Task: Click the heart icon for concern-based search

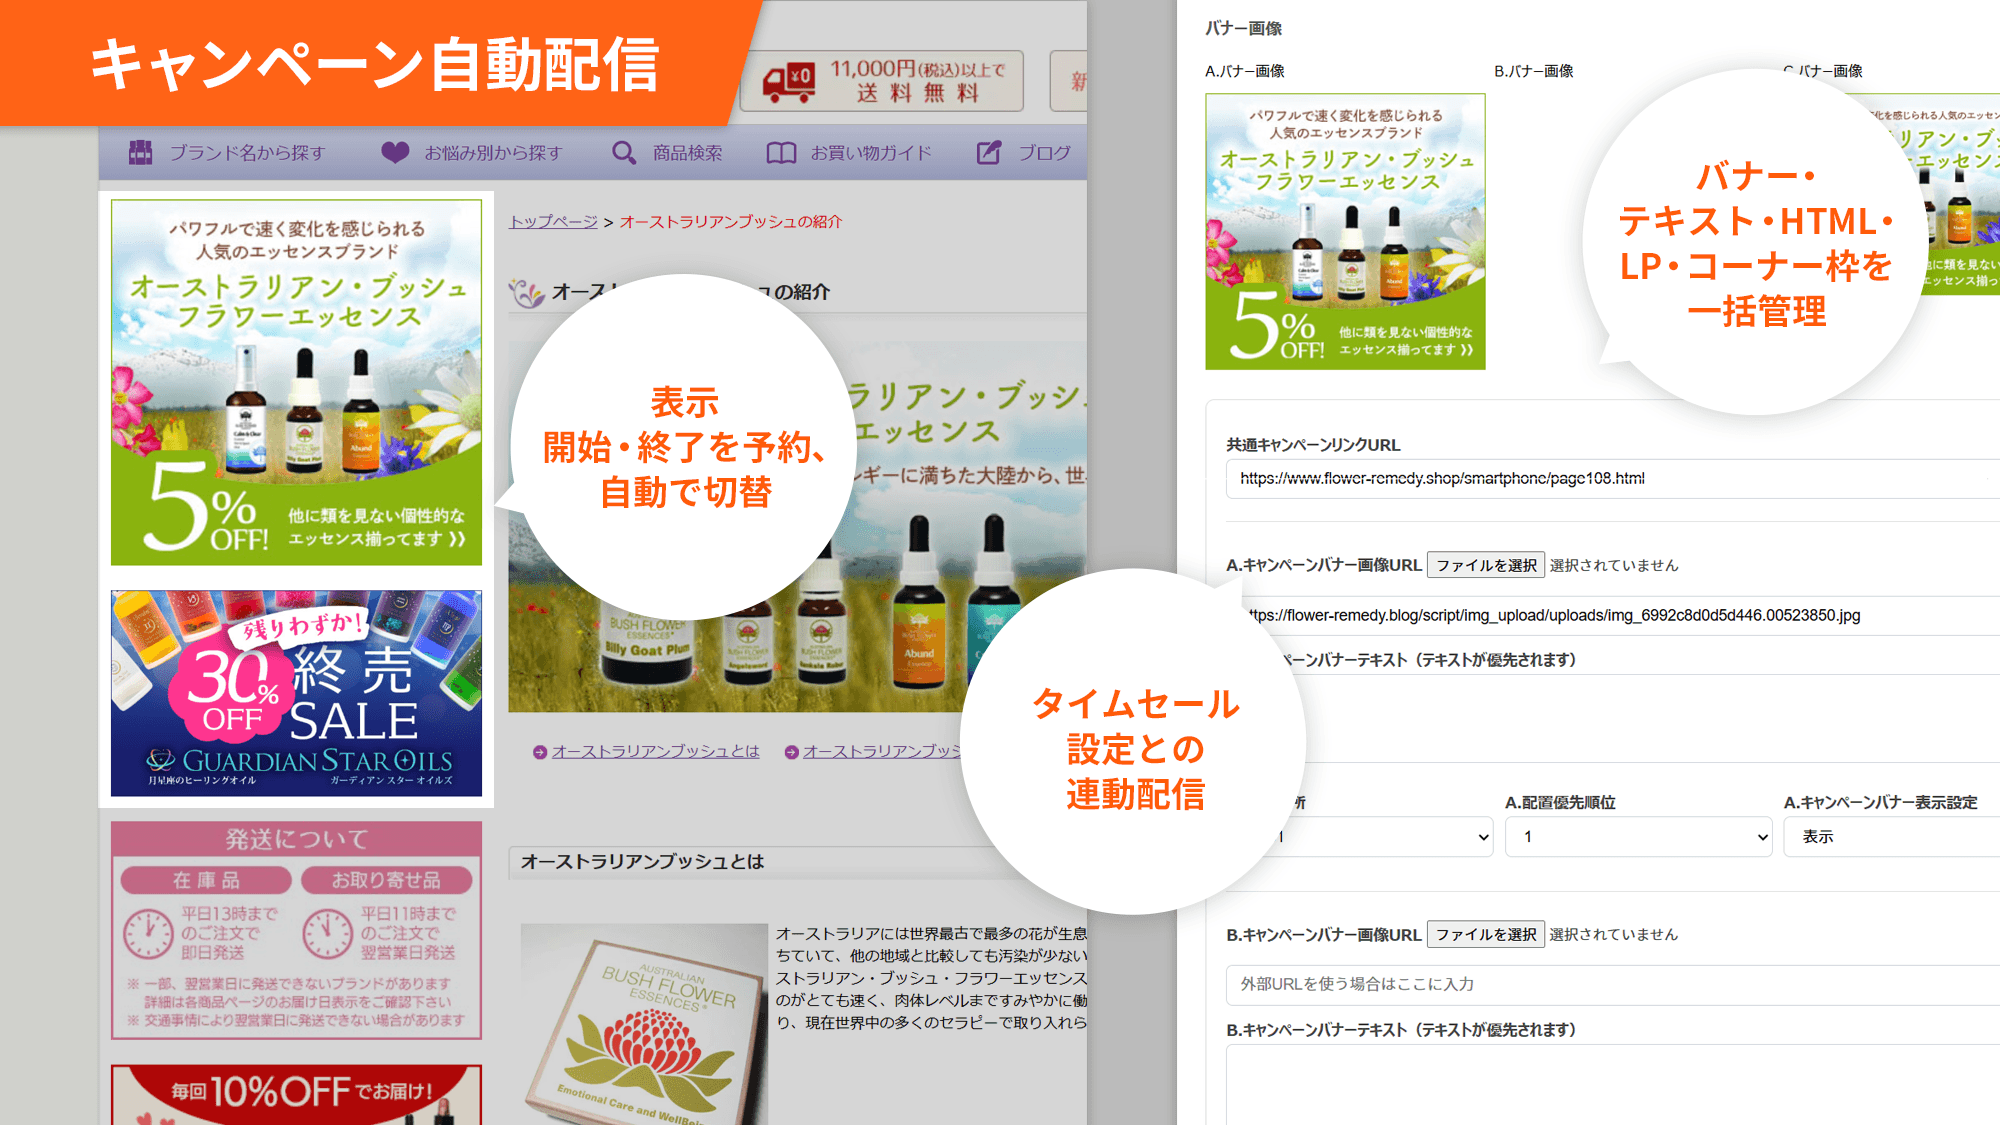Action: click(395, 153)
